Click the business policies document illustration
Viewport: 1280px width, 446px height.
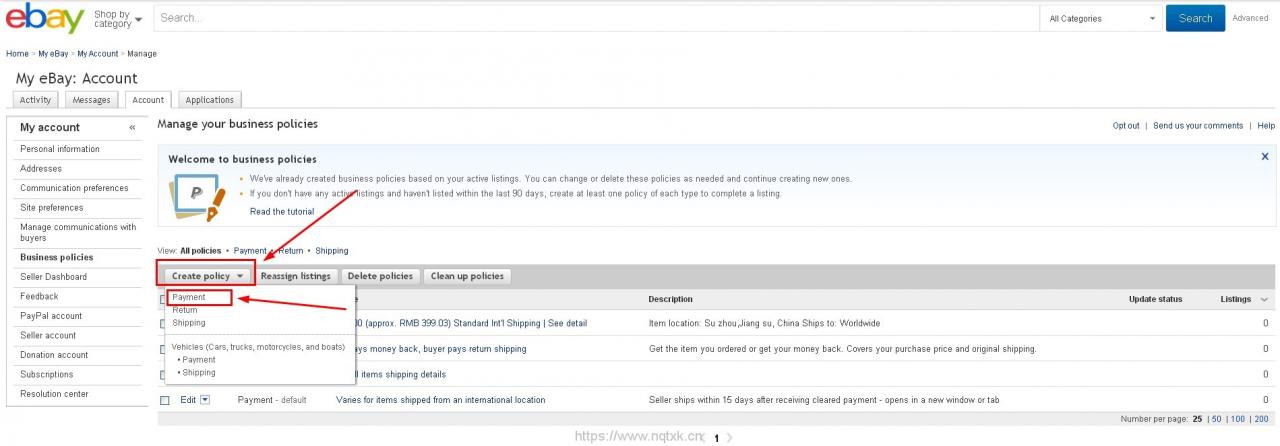pos(196,196)
